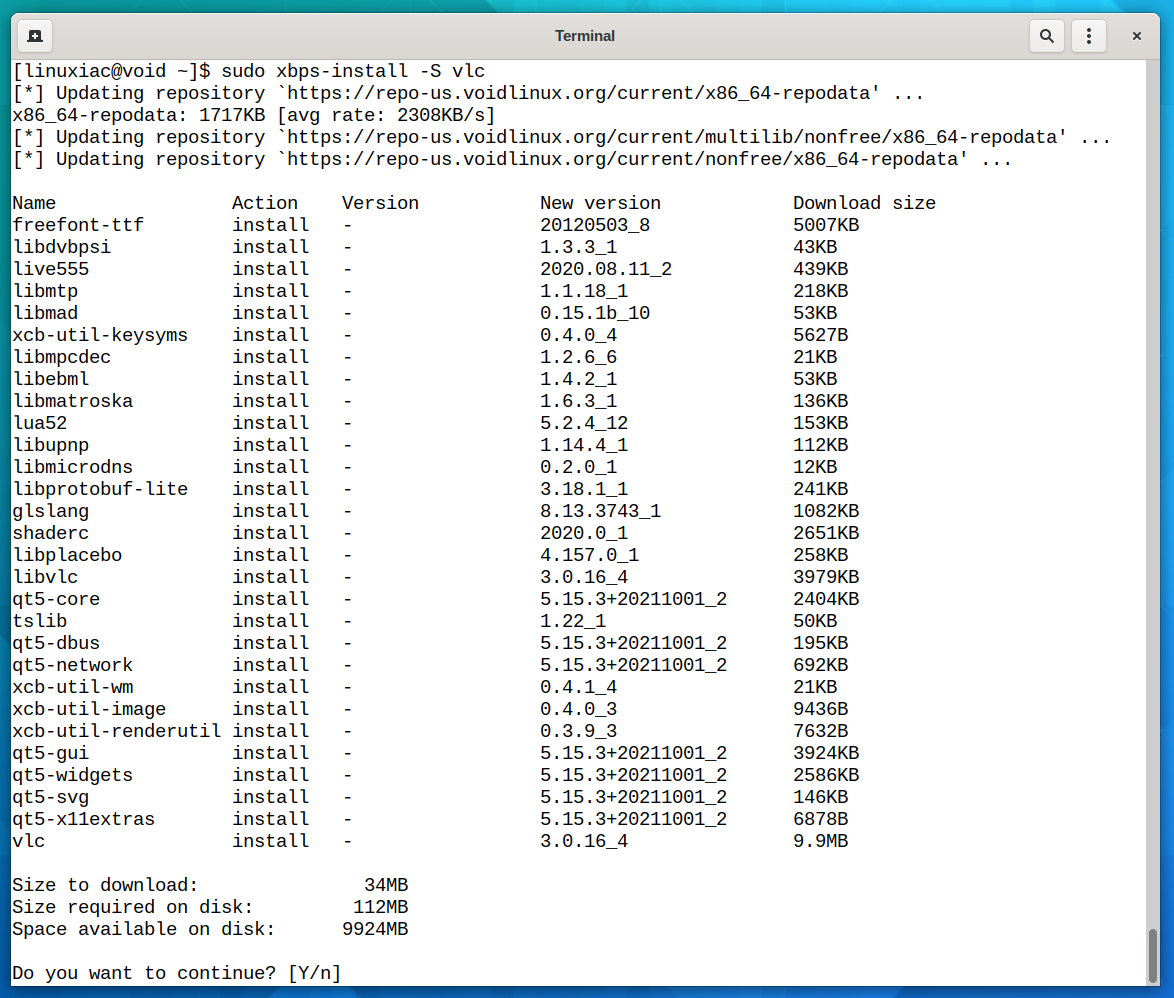Select the 'shaderc' package name
The height and width of the screenshot is (998, 1174).
pyautogui.click(x=51, y=533)
